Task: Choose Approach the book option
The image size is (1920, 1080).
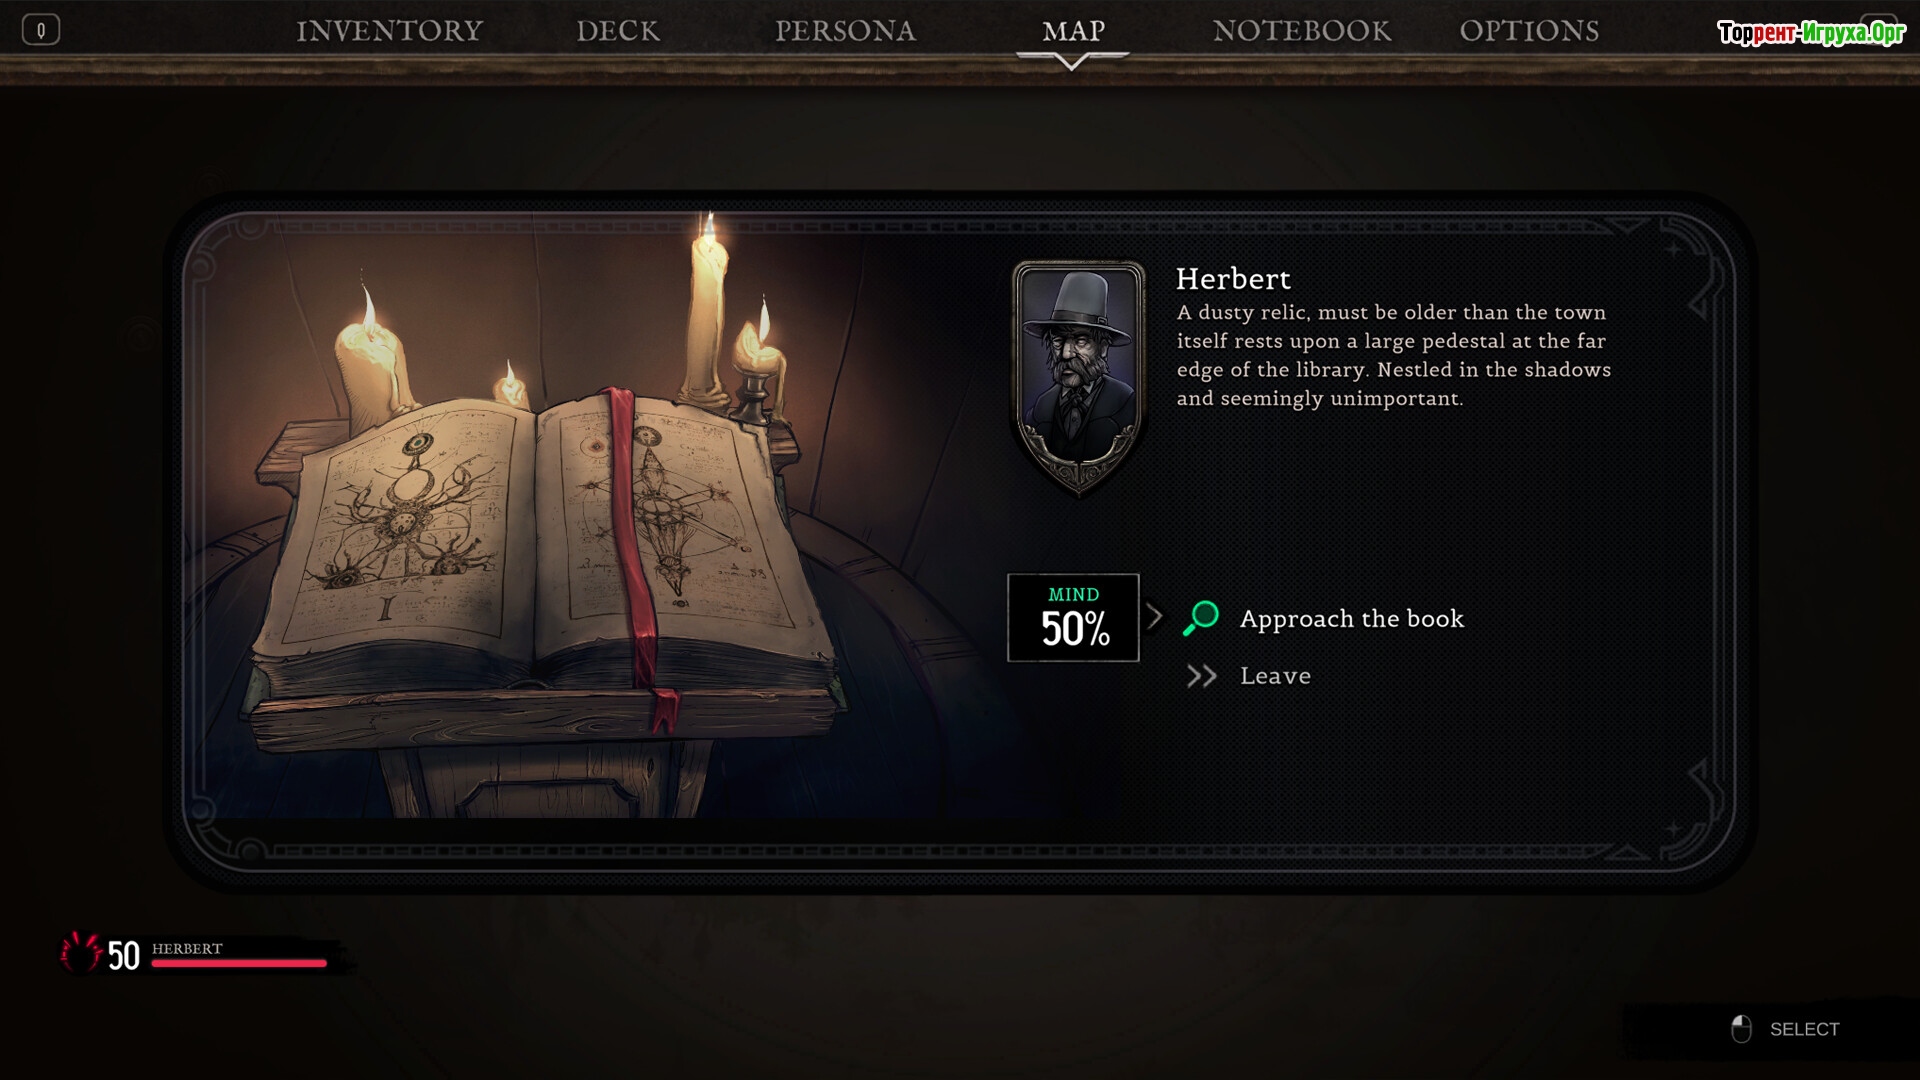Action: pos(1351,619)
